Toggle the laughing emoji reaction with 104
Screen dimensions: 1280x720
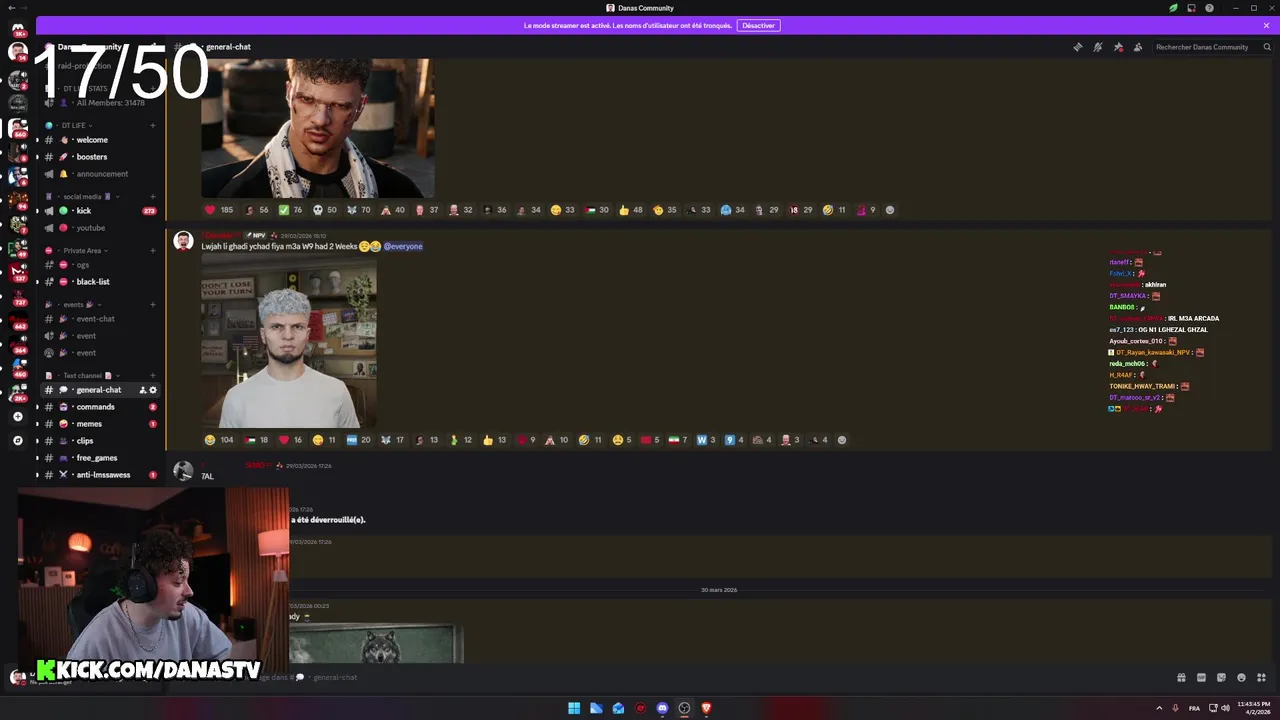[x=219, y=440]
